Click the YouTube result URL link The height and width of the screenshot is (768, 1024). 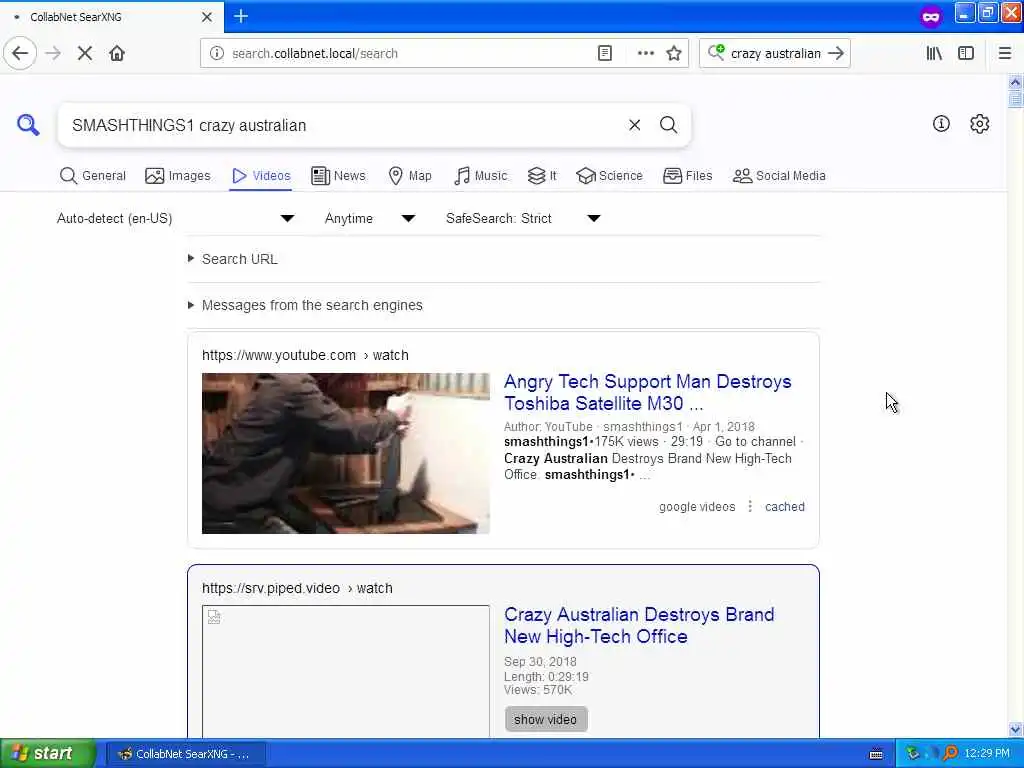(305, 355)
